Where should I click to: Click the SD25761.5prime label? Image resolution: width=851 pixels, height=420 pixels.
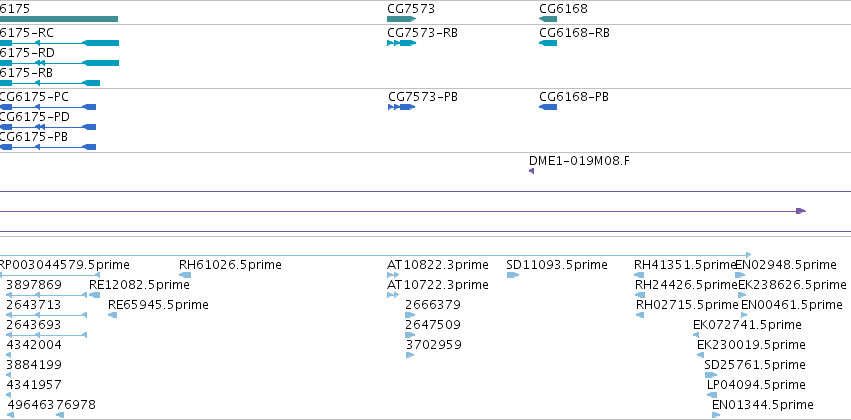coord(755,364)
